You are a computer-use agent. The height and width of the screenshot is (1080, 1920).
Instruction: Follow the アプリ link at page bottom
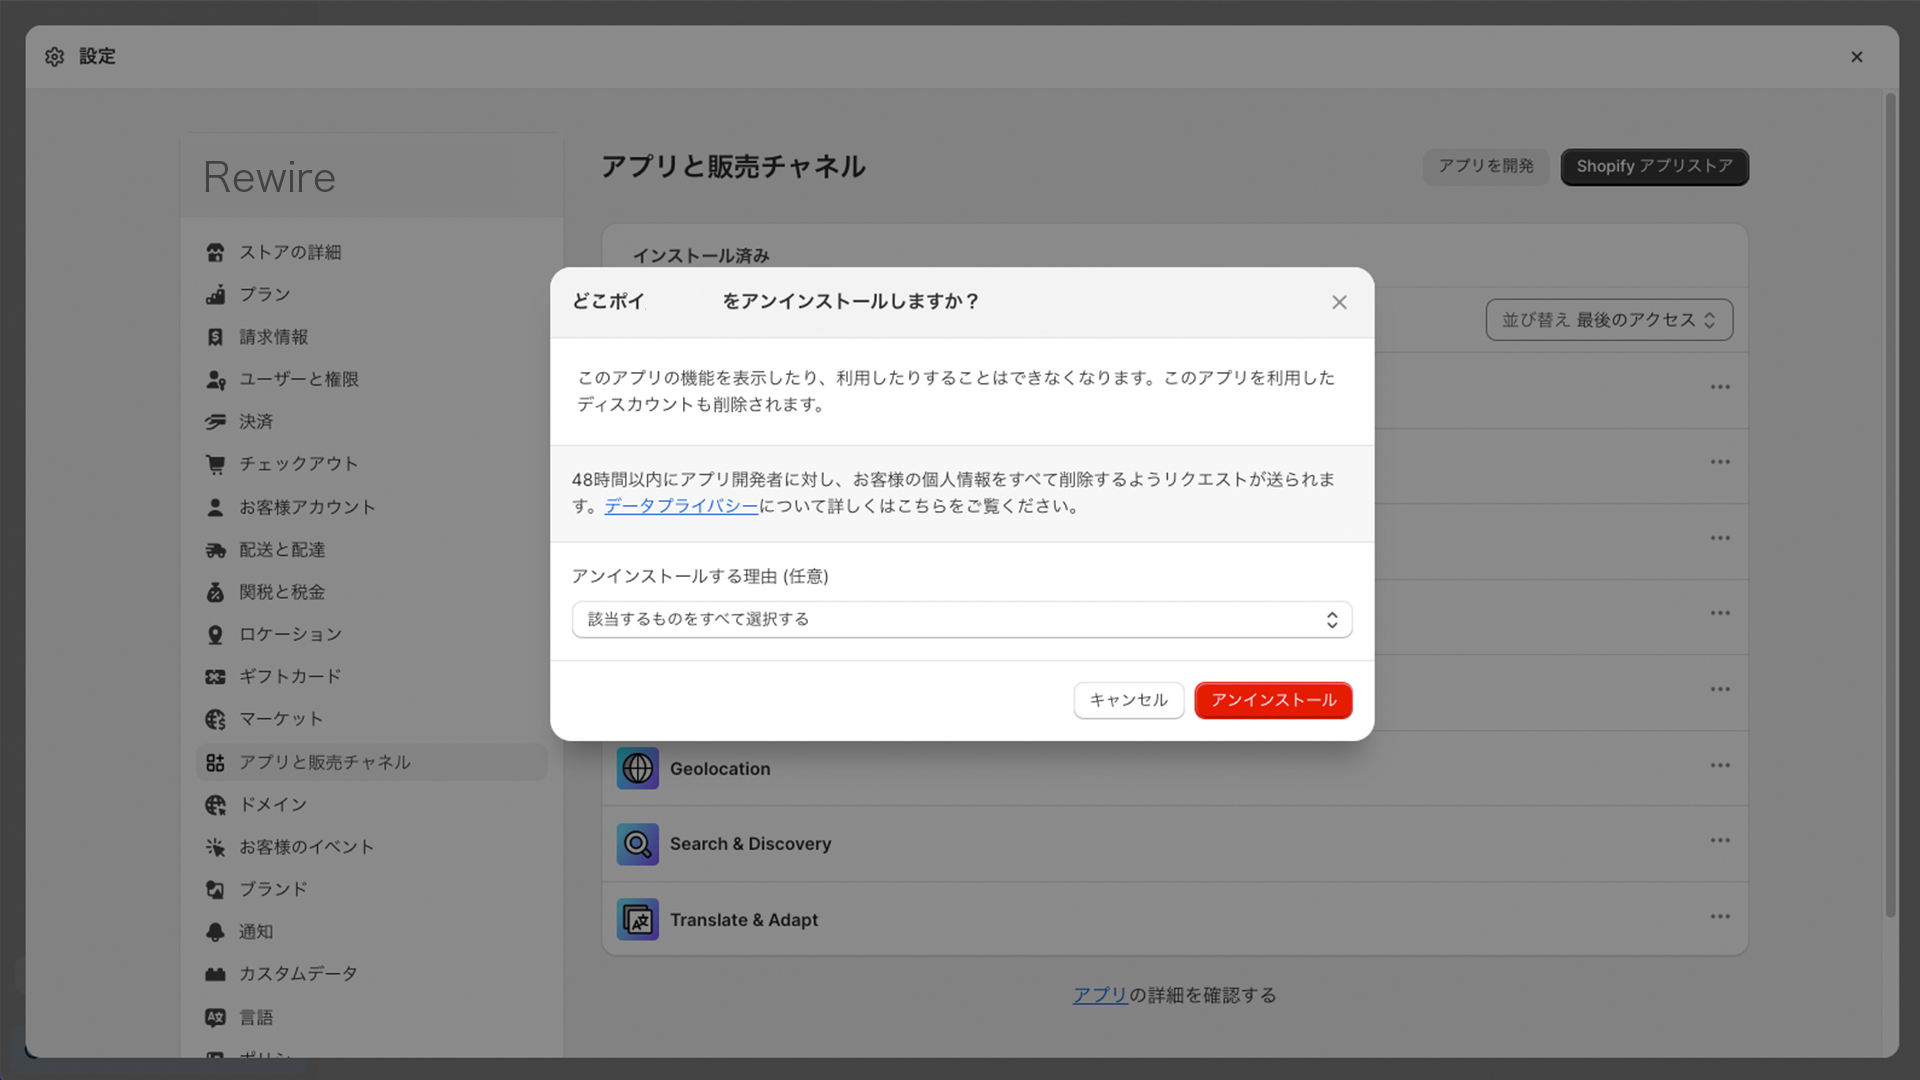coord(1100,995)
